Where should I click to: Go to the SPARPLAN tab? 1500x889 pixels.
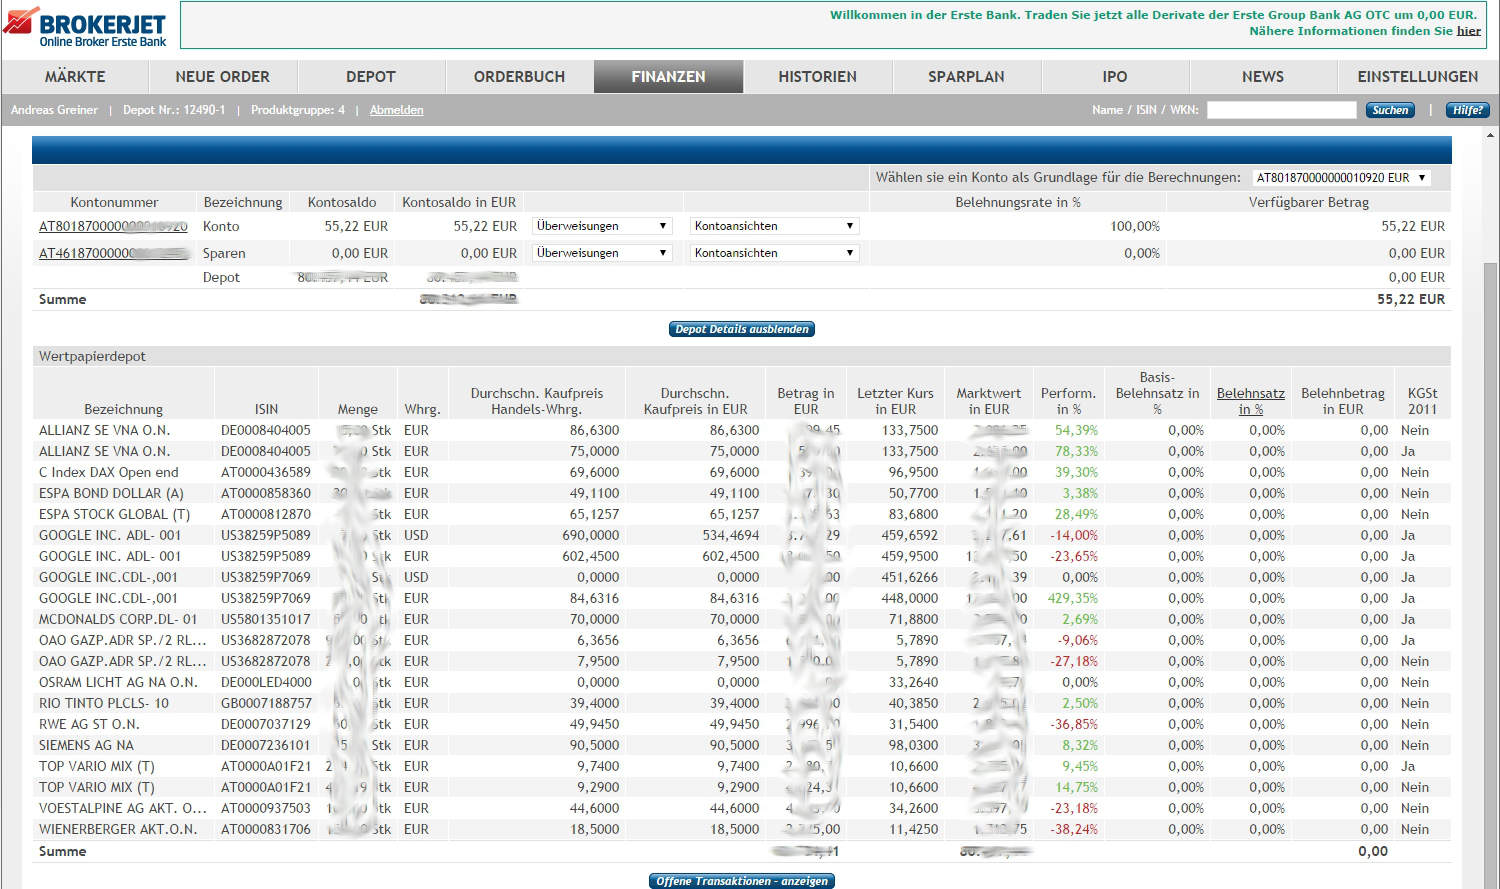tap(966, 77)
